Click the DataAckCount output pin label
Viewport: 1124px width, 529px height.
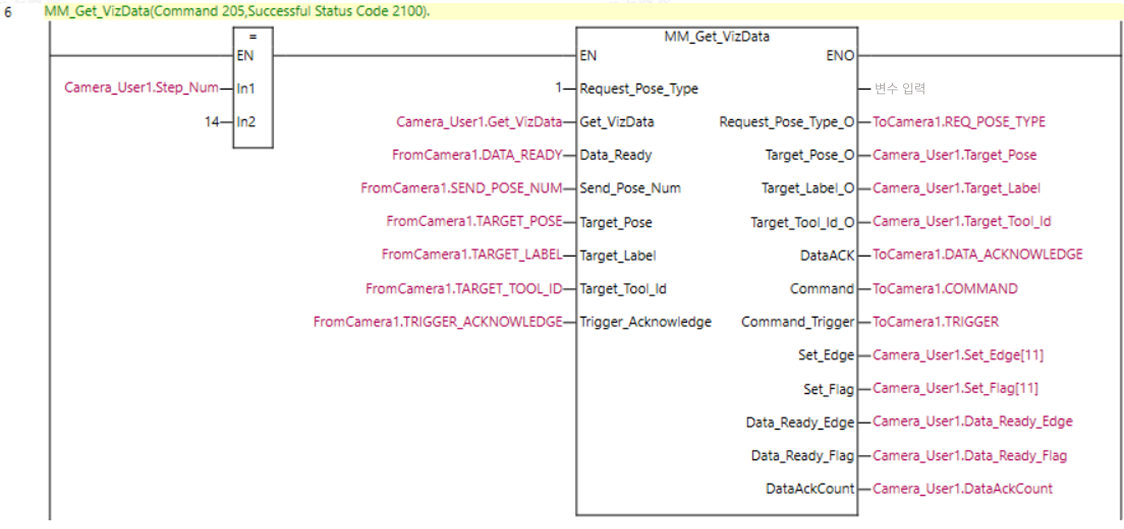tap(810, 489)
